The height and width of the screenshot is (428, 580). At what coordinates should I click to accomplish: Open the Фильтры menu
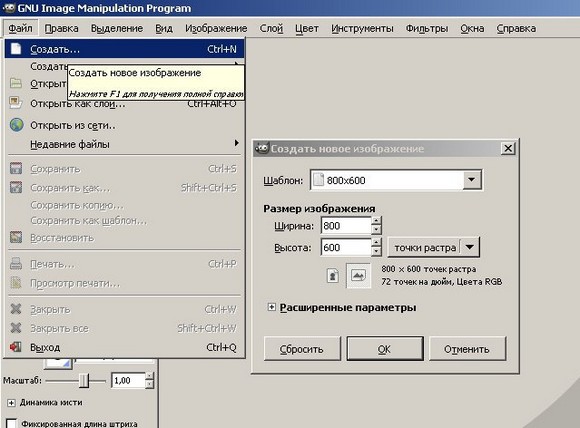[x=427, y=28]
